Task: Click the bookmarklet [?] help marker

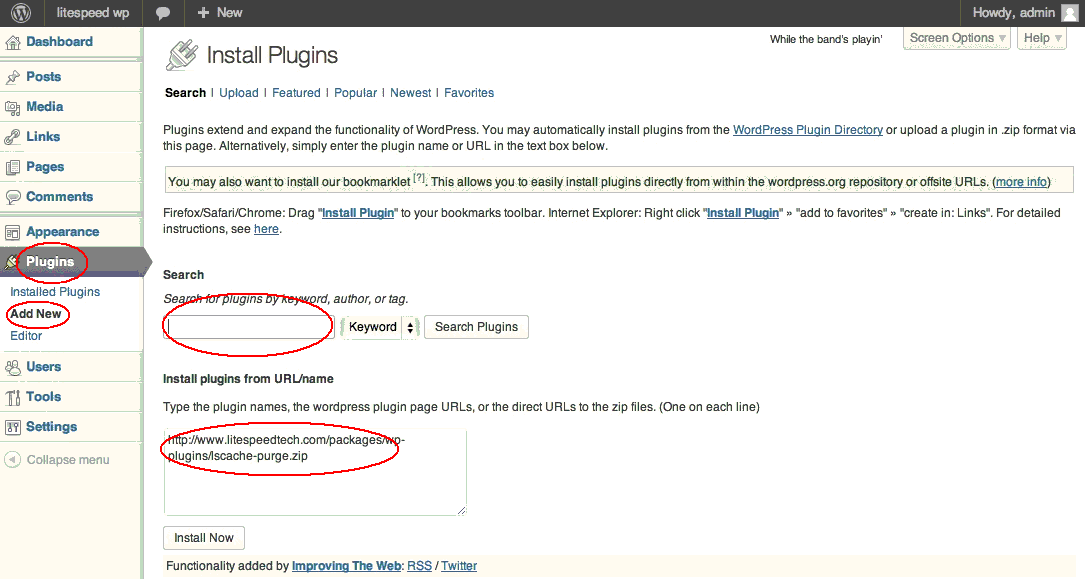Action: pyautogui.click(x=419, y=178)
